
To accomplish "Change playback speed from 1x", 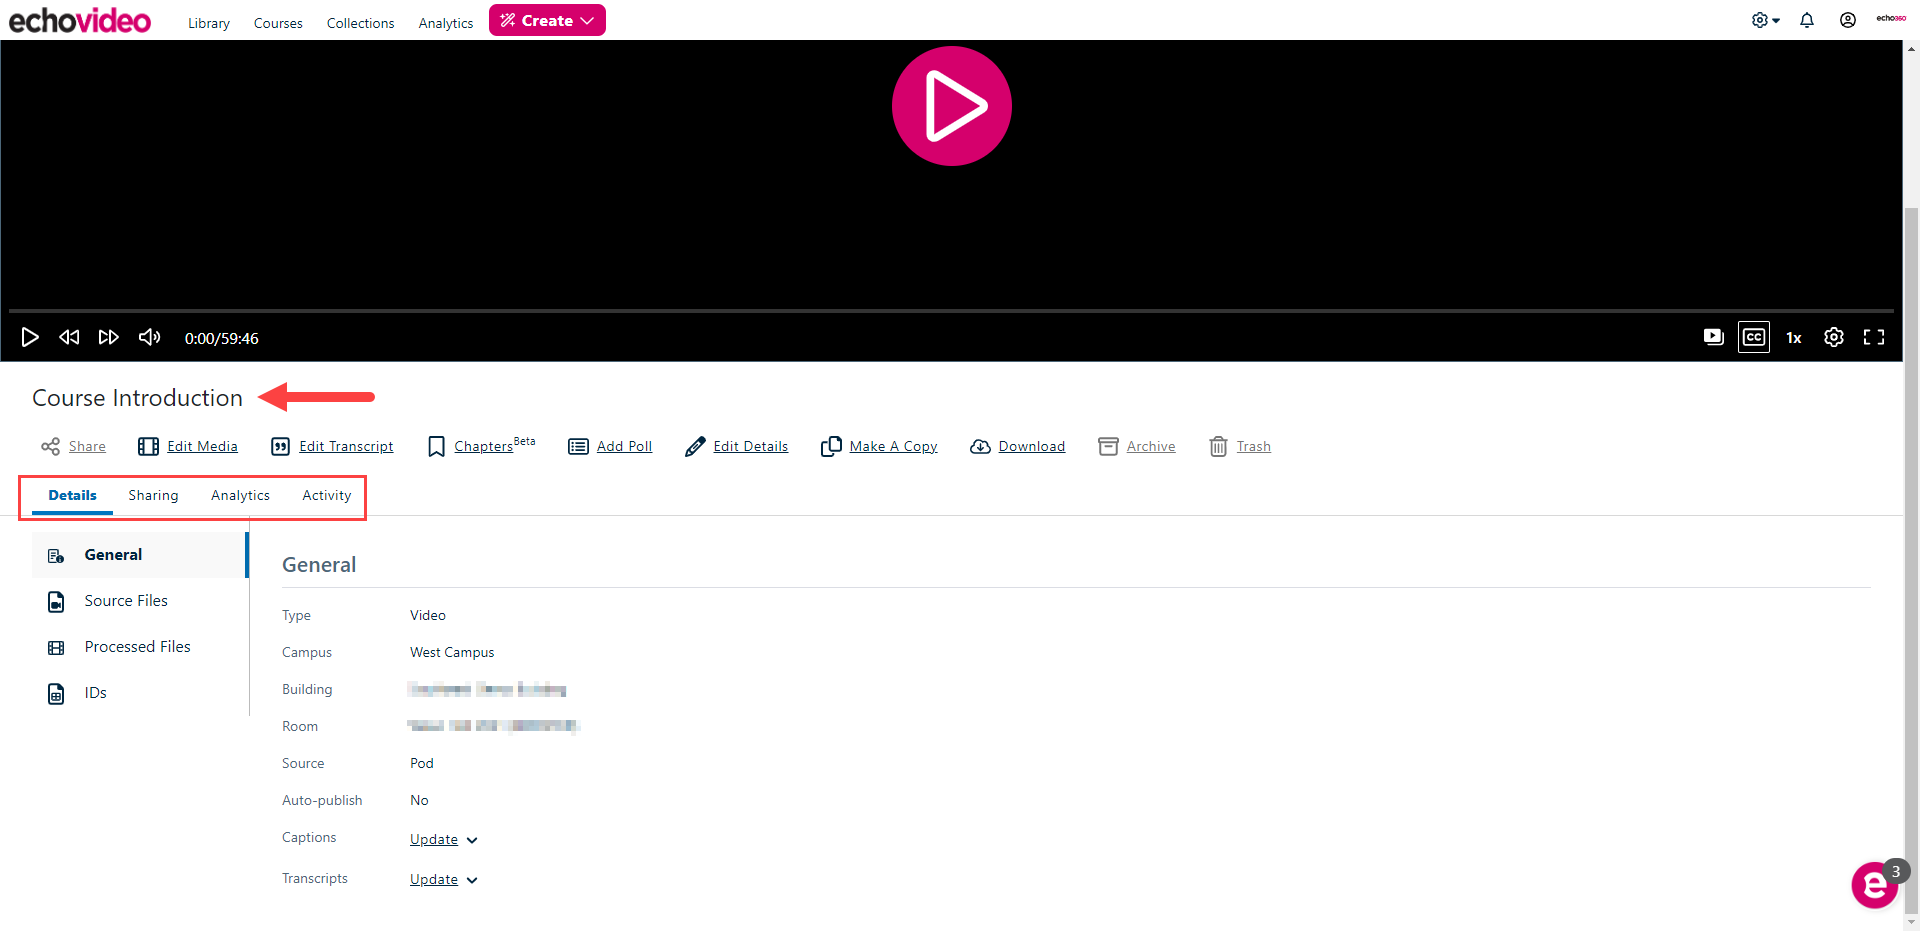I will [1794, 337].
